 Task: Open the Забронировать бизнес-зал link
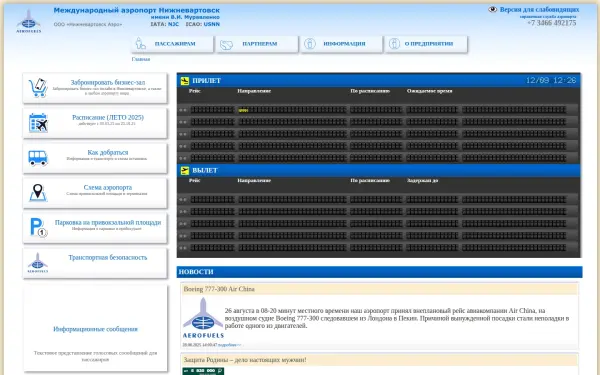(108, 82)
